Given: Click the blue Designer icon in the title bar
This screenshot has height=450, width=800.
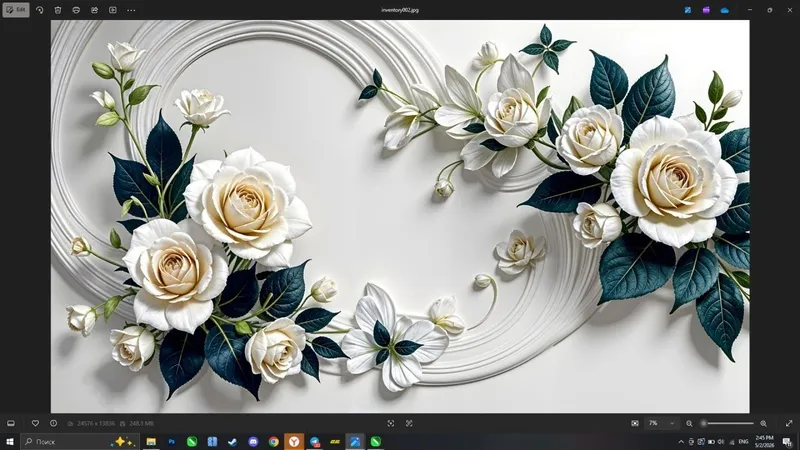Looking at the screenshot, I should pyautogui.click(x=688, y=10).
